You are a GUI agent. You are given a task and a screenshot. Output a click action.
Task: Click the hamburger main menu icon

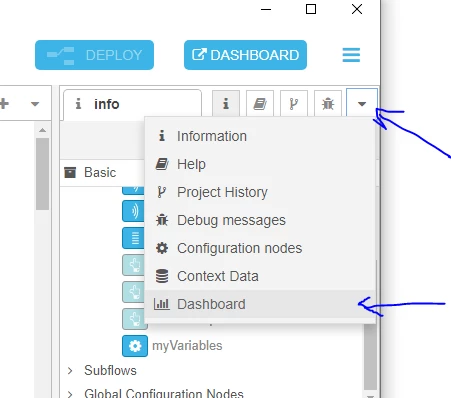[351, 55]
